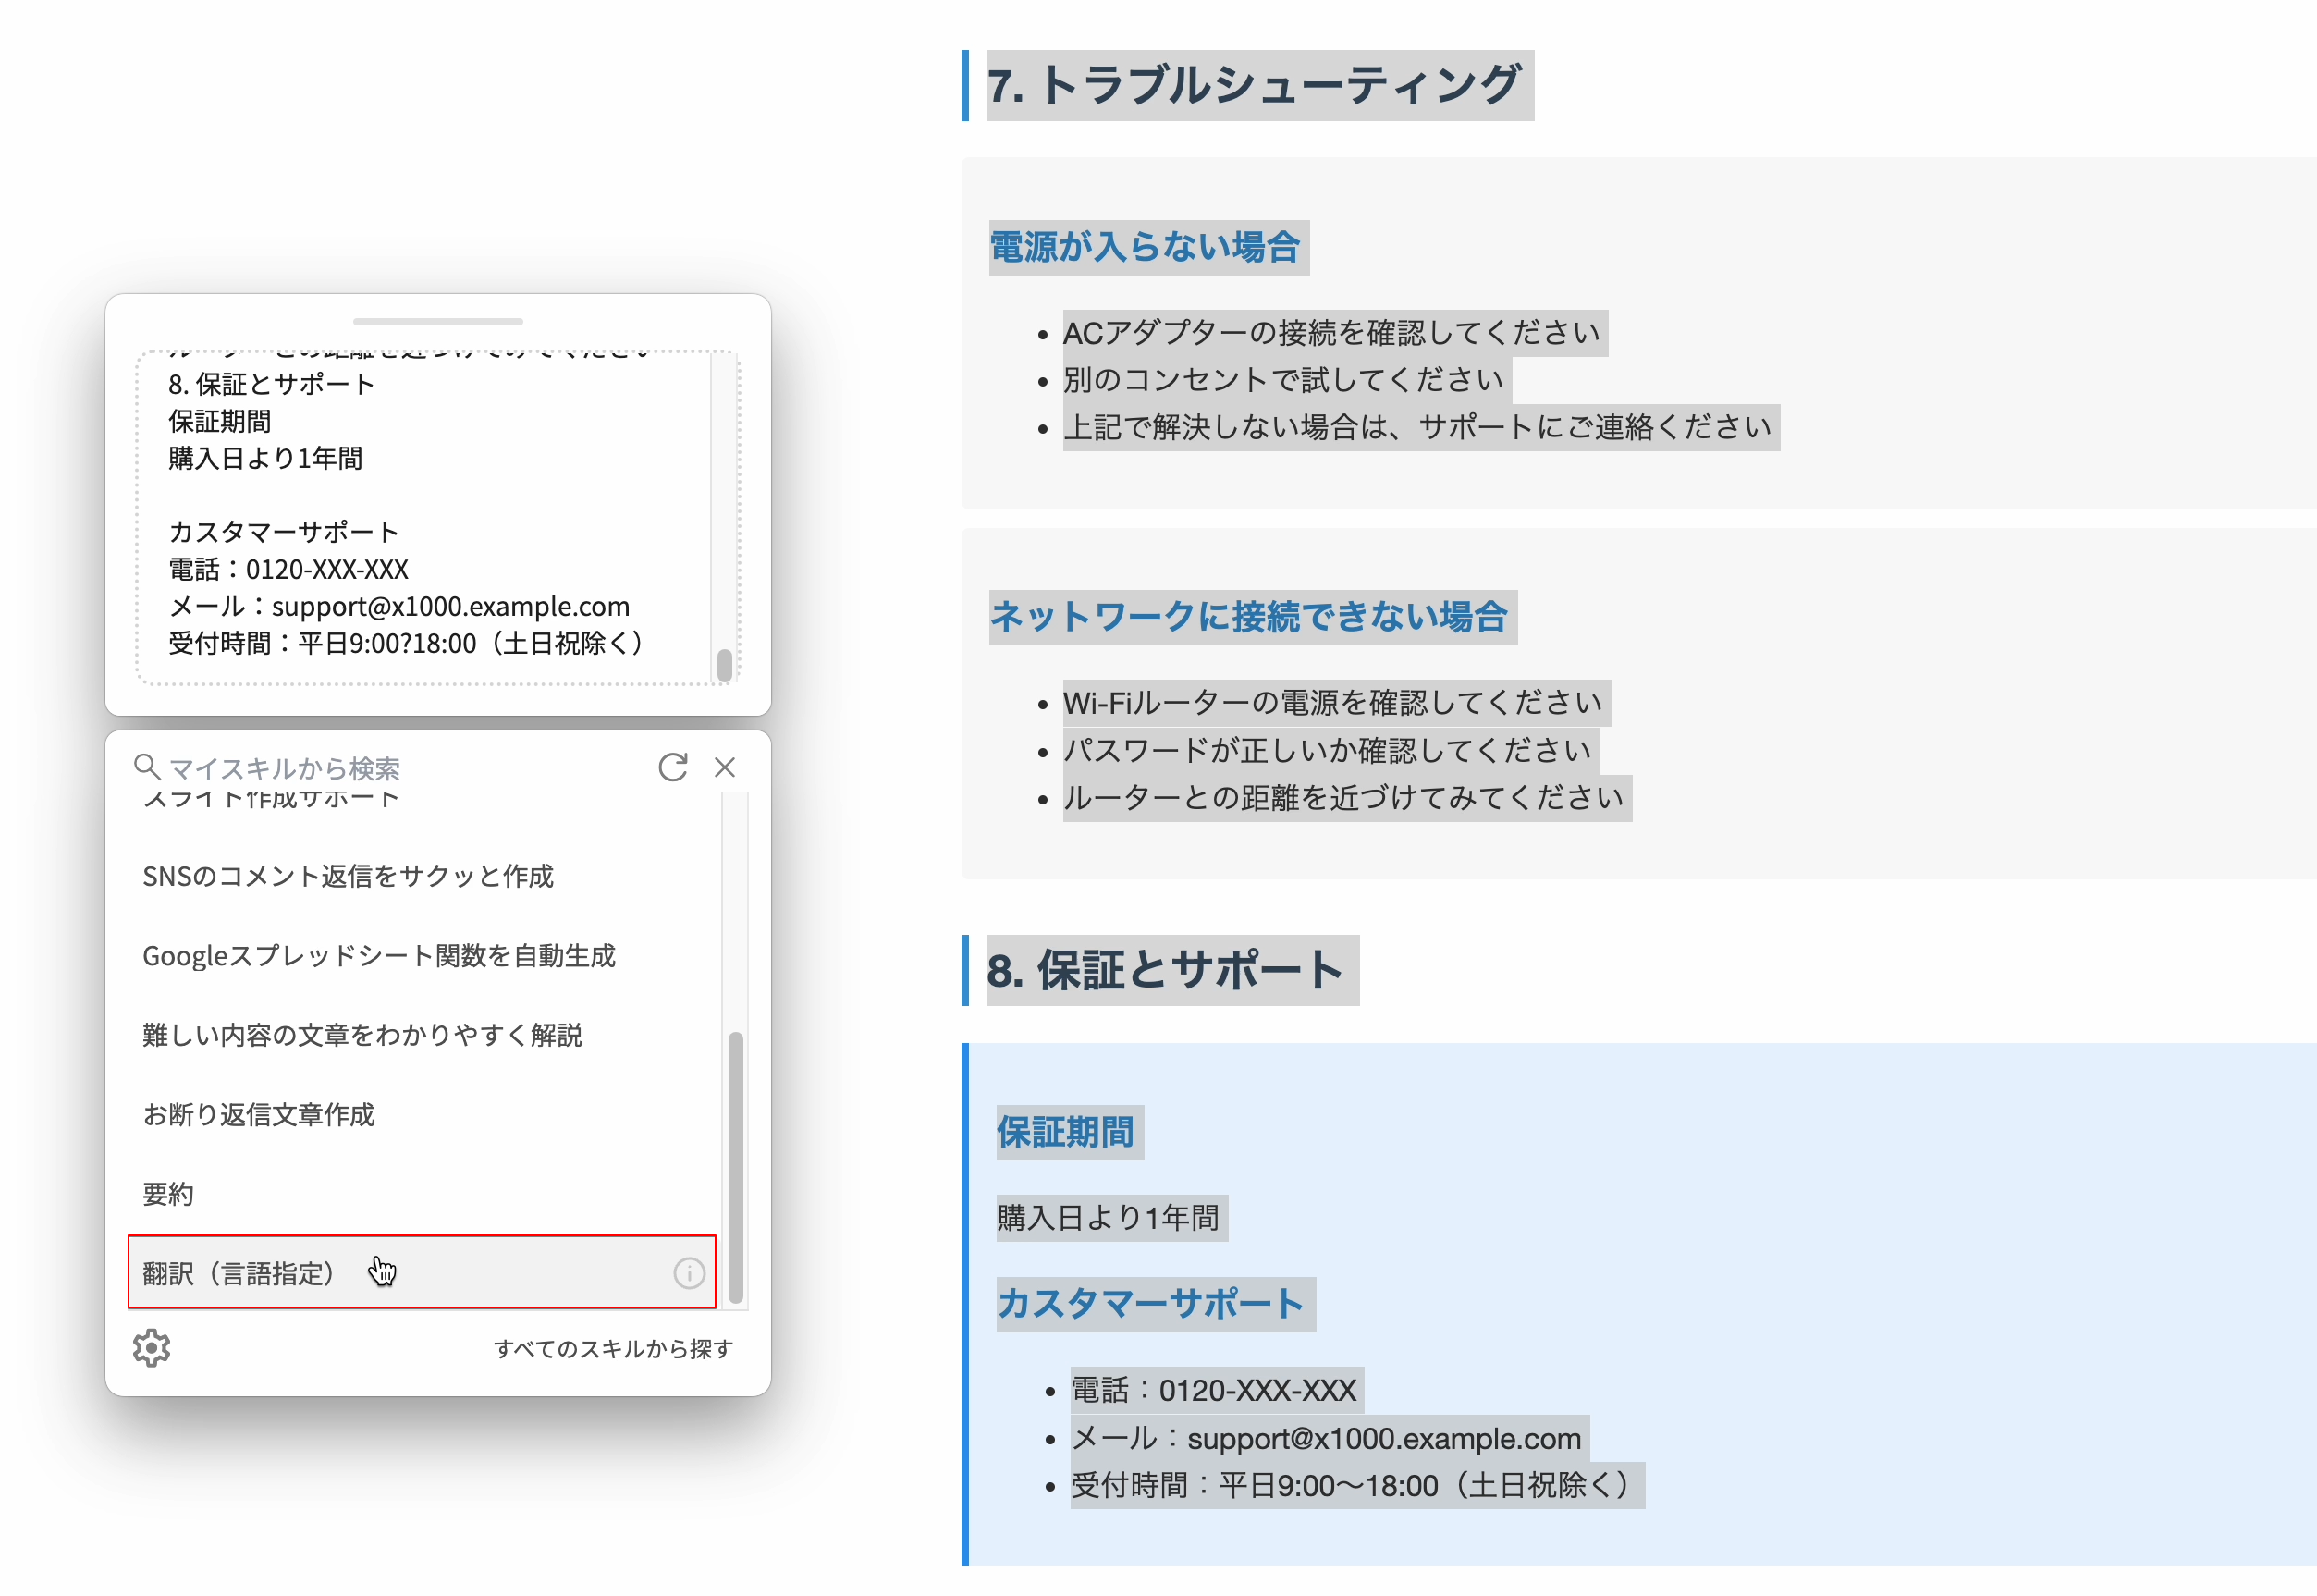Click 電話：0120-XXX-XXX line in preview box
Screen dimensions: 2317x1596
click(x=289, y=569)
